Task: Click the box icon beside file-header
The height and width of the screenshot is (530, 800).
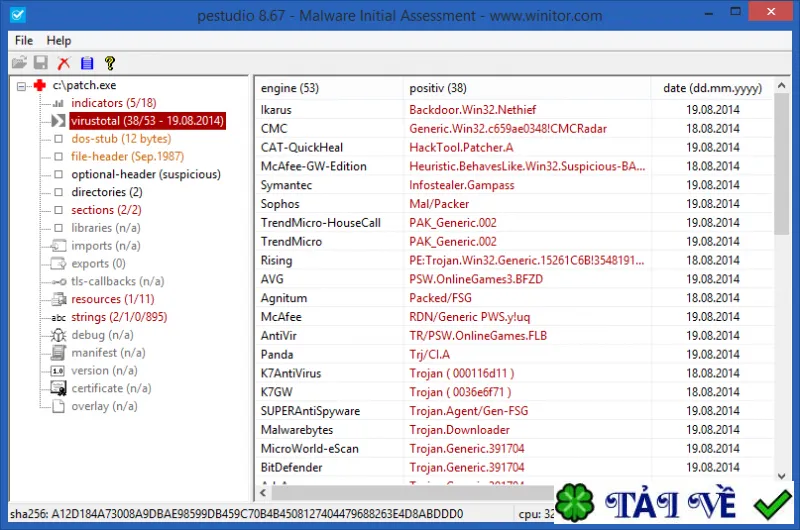Action: [58, 157]
